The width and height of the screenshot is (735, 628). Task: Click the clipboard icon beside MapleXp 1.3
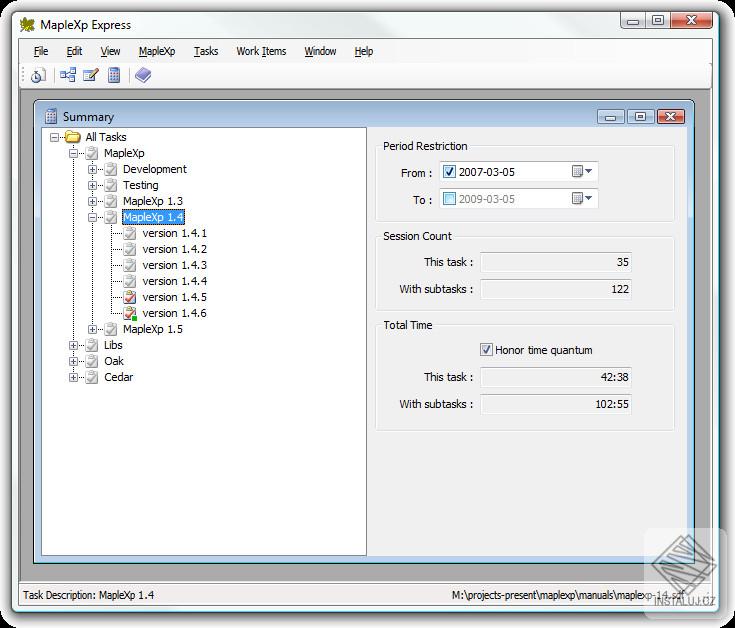pos(111,201)
